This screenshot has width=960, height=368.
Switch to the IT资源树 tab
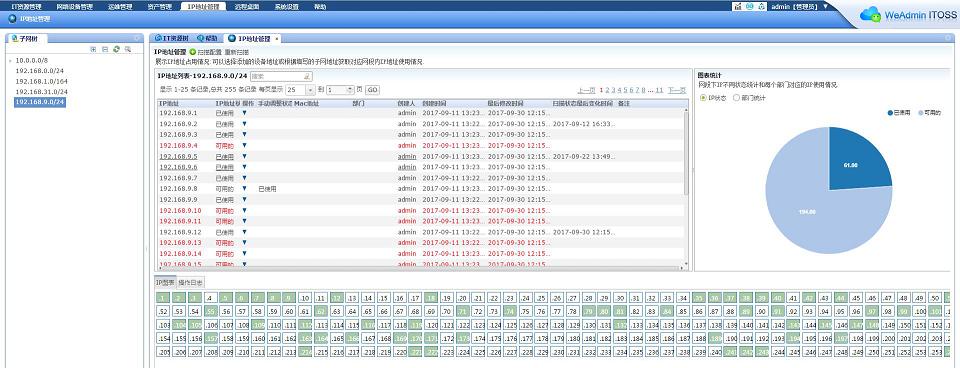point(171,39)
